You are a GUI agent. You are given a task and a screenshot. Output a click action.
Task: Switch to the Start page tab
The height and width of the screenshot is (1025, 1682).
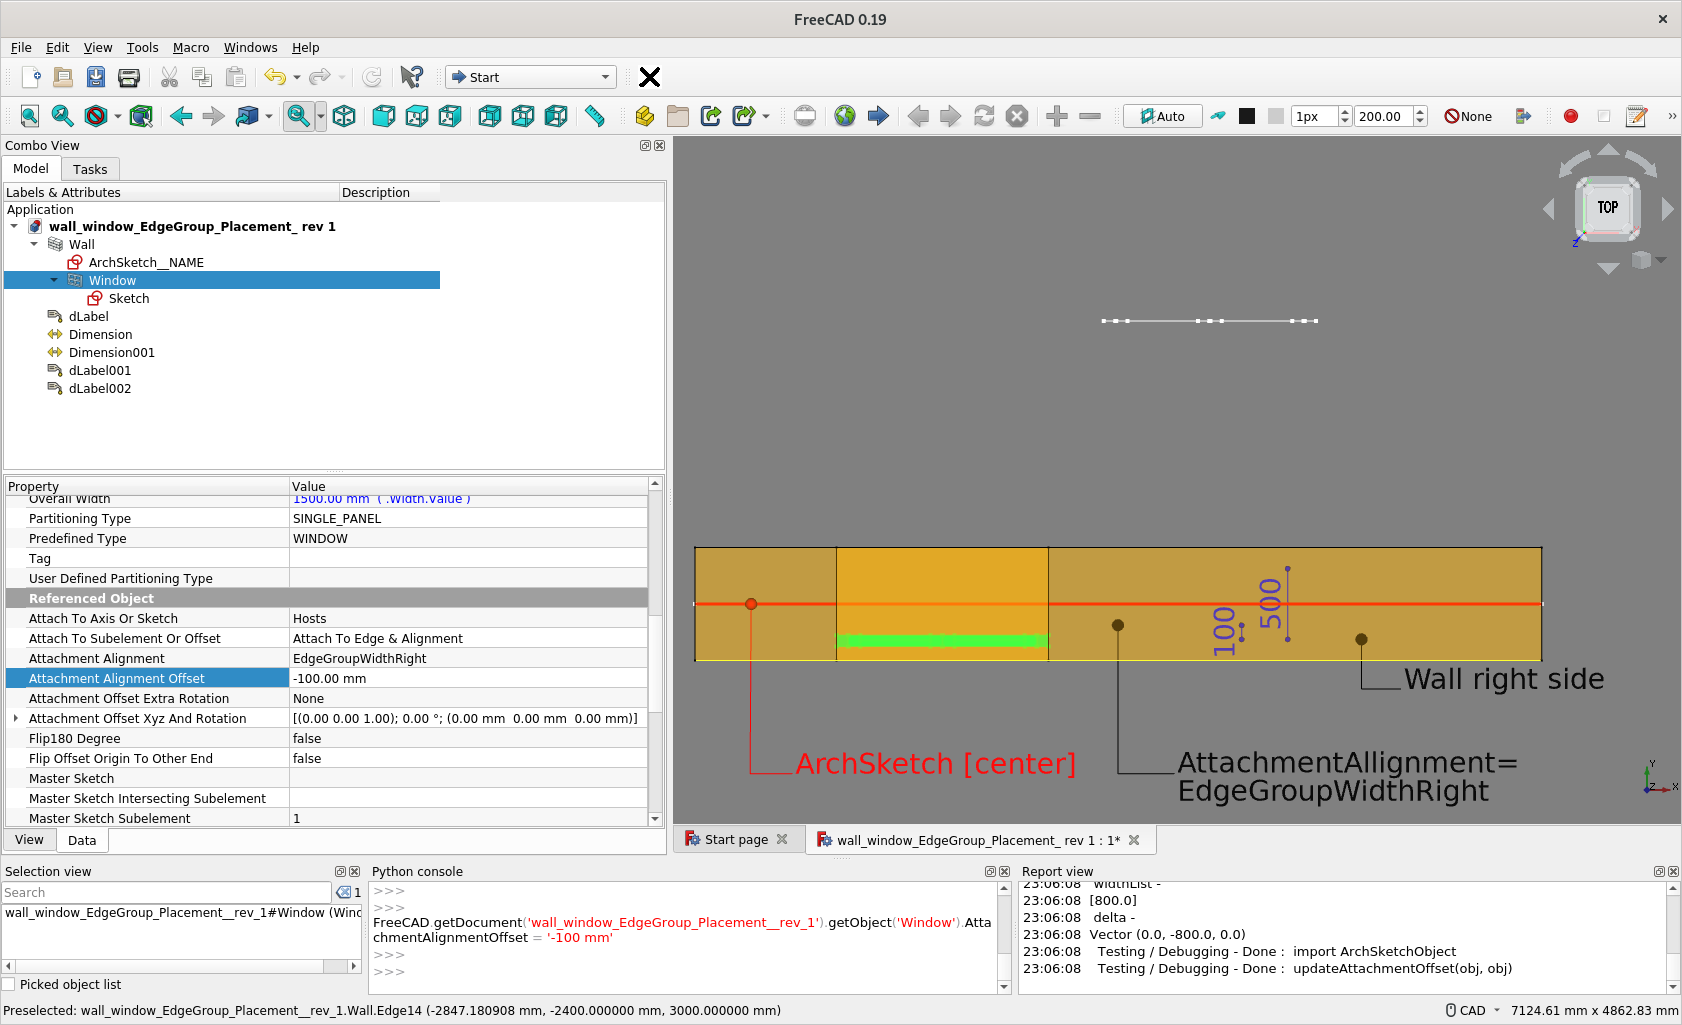pos(736,839)
